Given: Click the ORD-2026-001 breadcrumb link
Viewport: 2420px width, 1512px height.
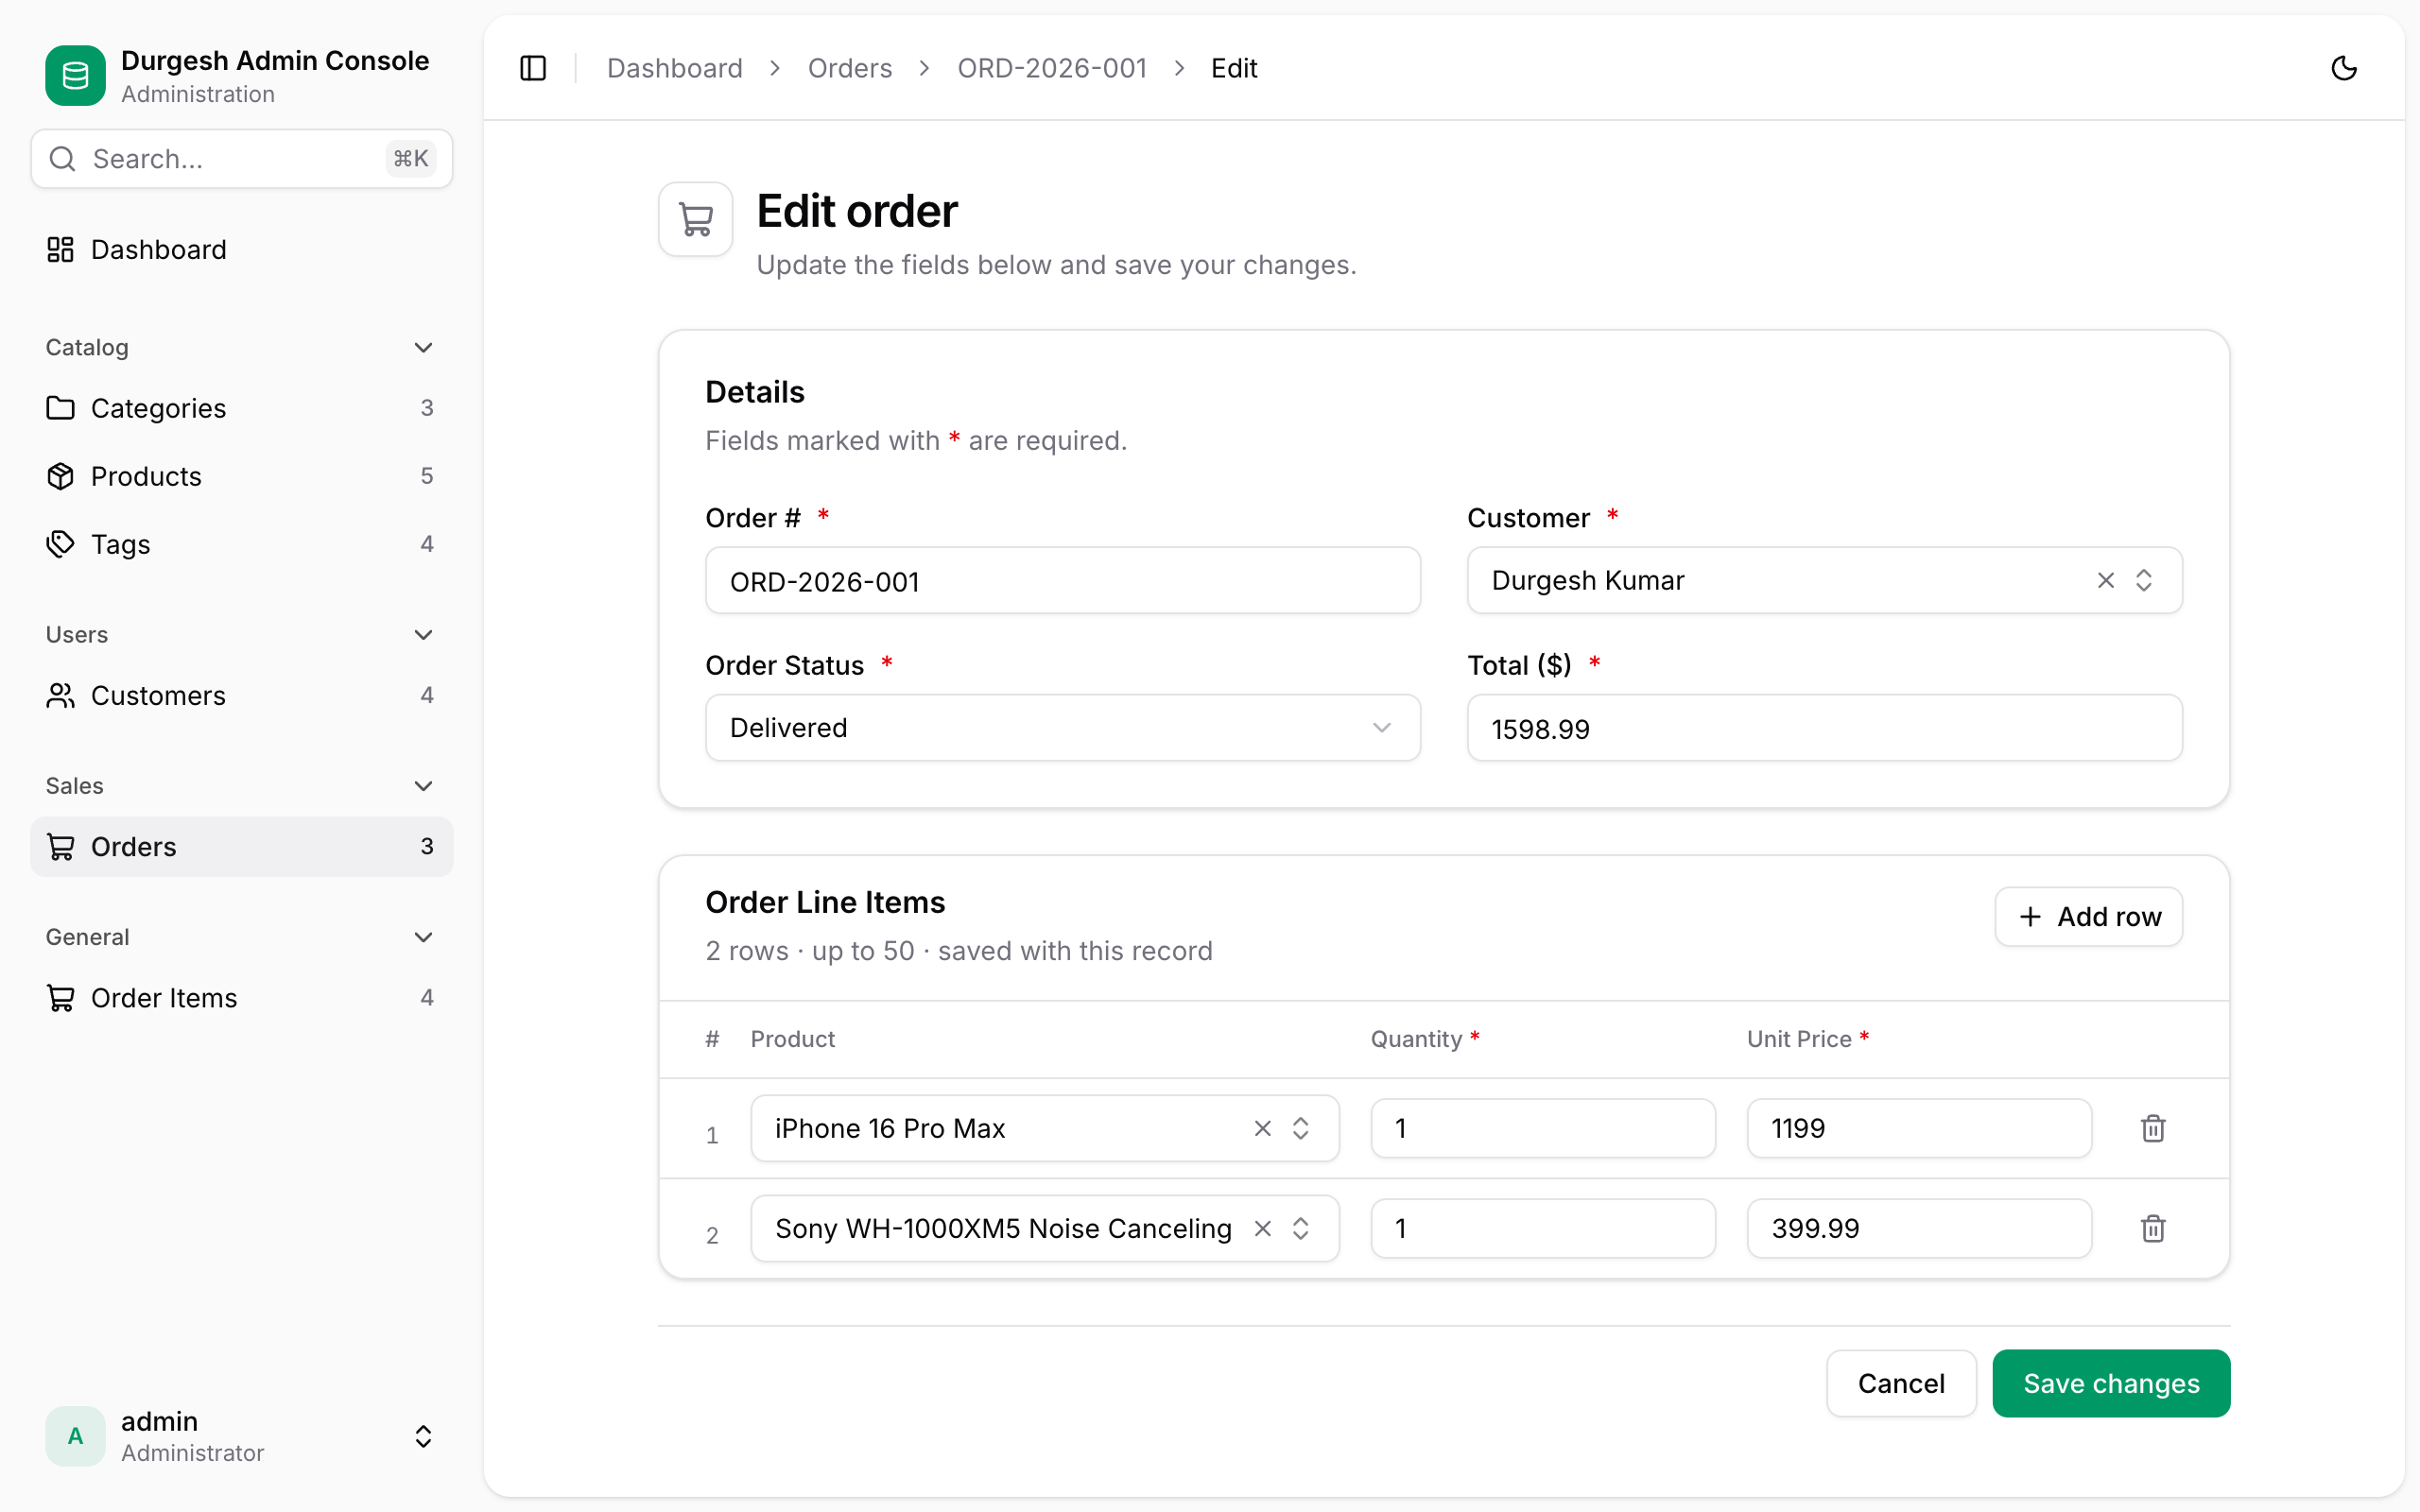Looking at the screenshot, I should pyautogui.click(x=1052, y=68).
